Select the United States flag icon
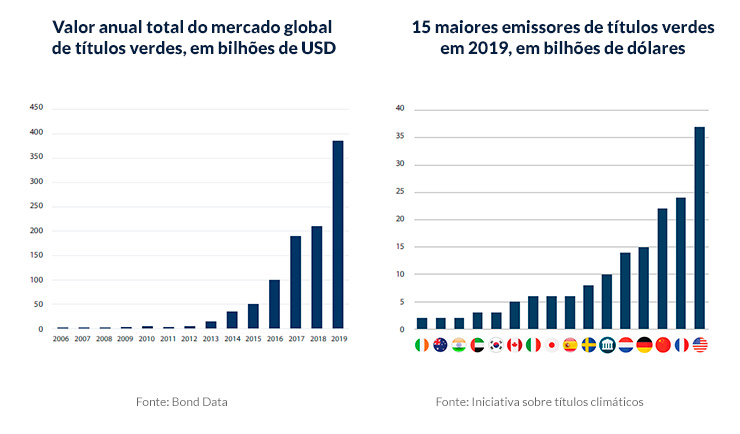Screen dimensions: 740x434 click(700, 345)
